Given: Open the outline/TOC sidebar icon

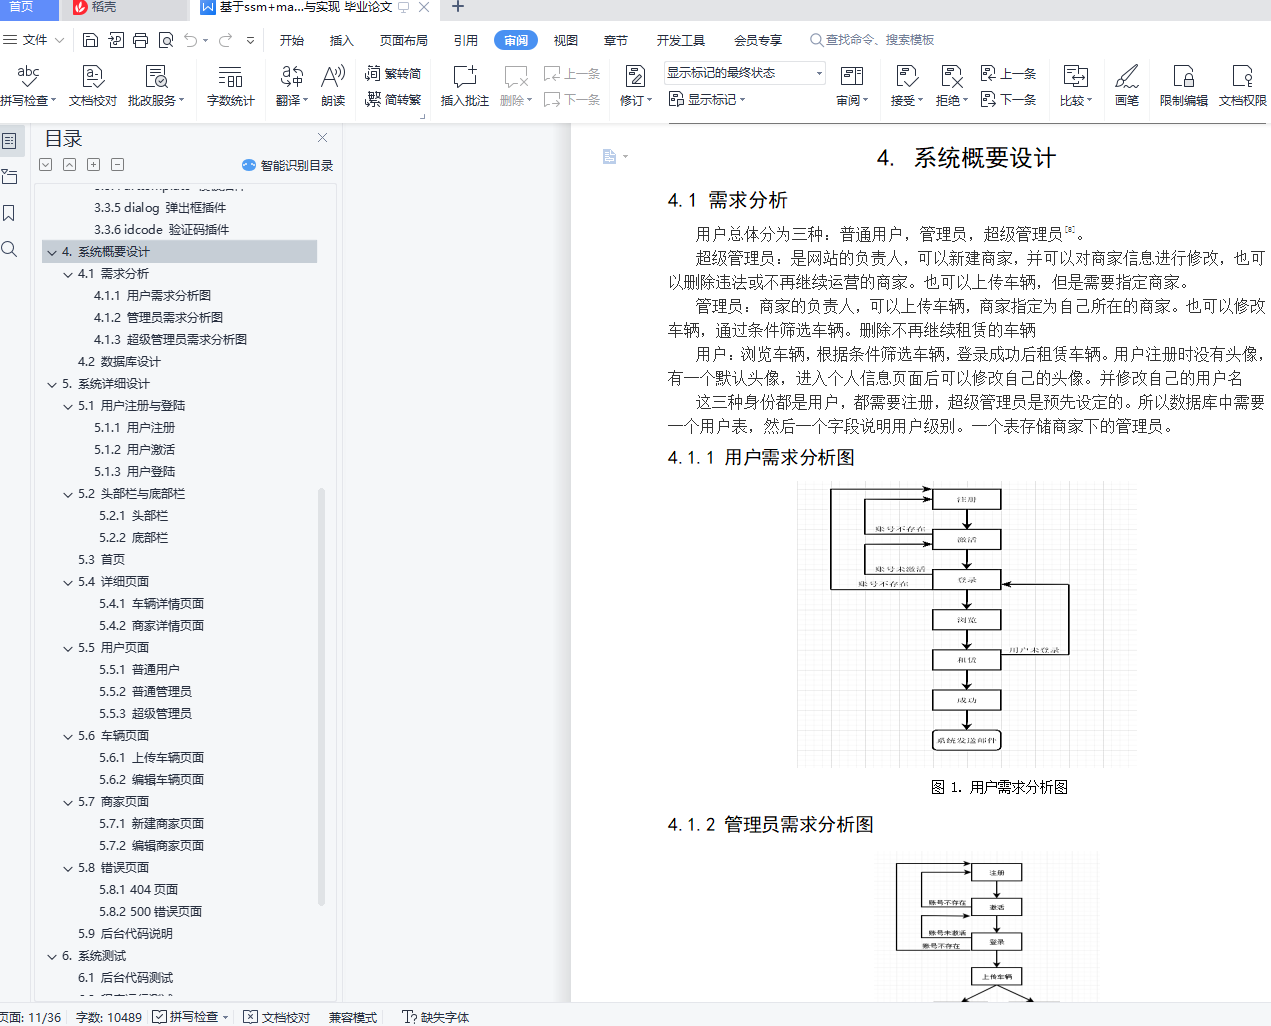Looking at the screenshot, I should point(9,141).
